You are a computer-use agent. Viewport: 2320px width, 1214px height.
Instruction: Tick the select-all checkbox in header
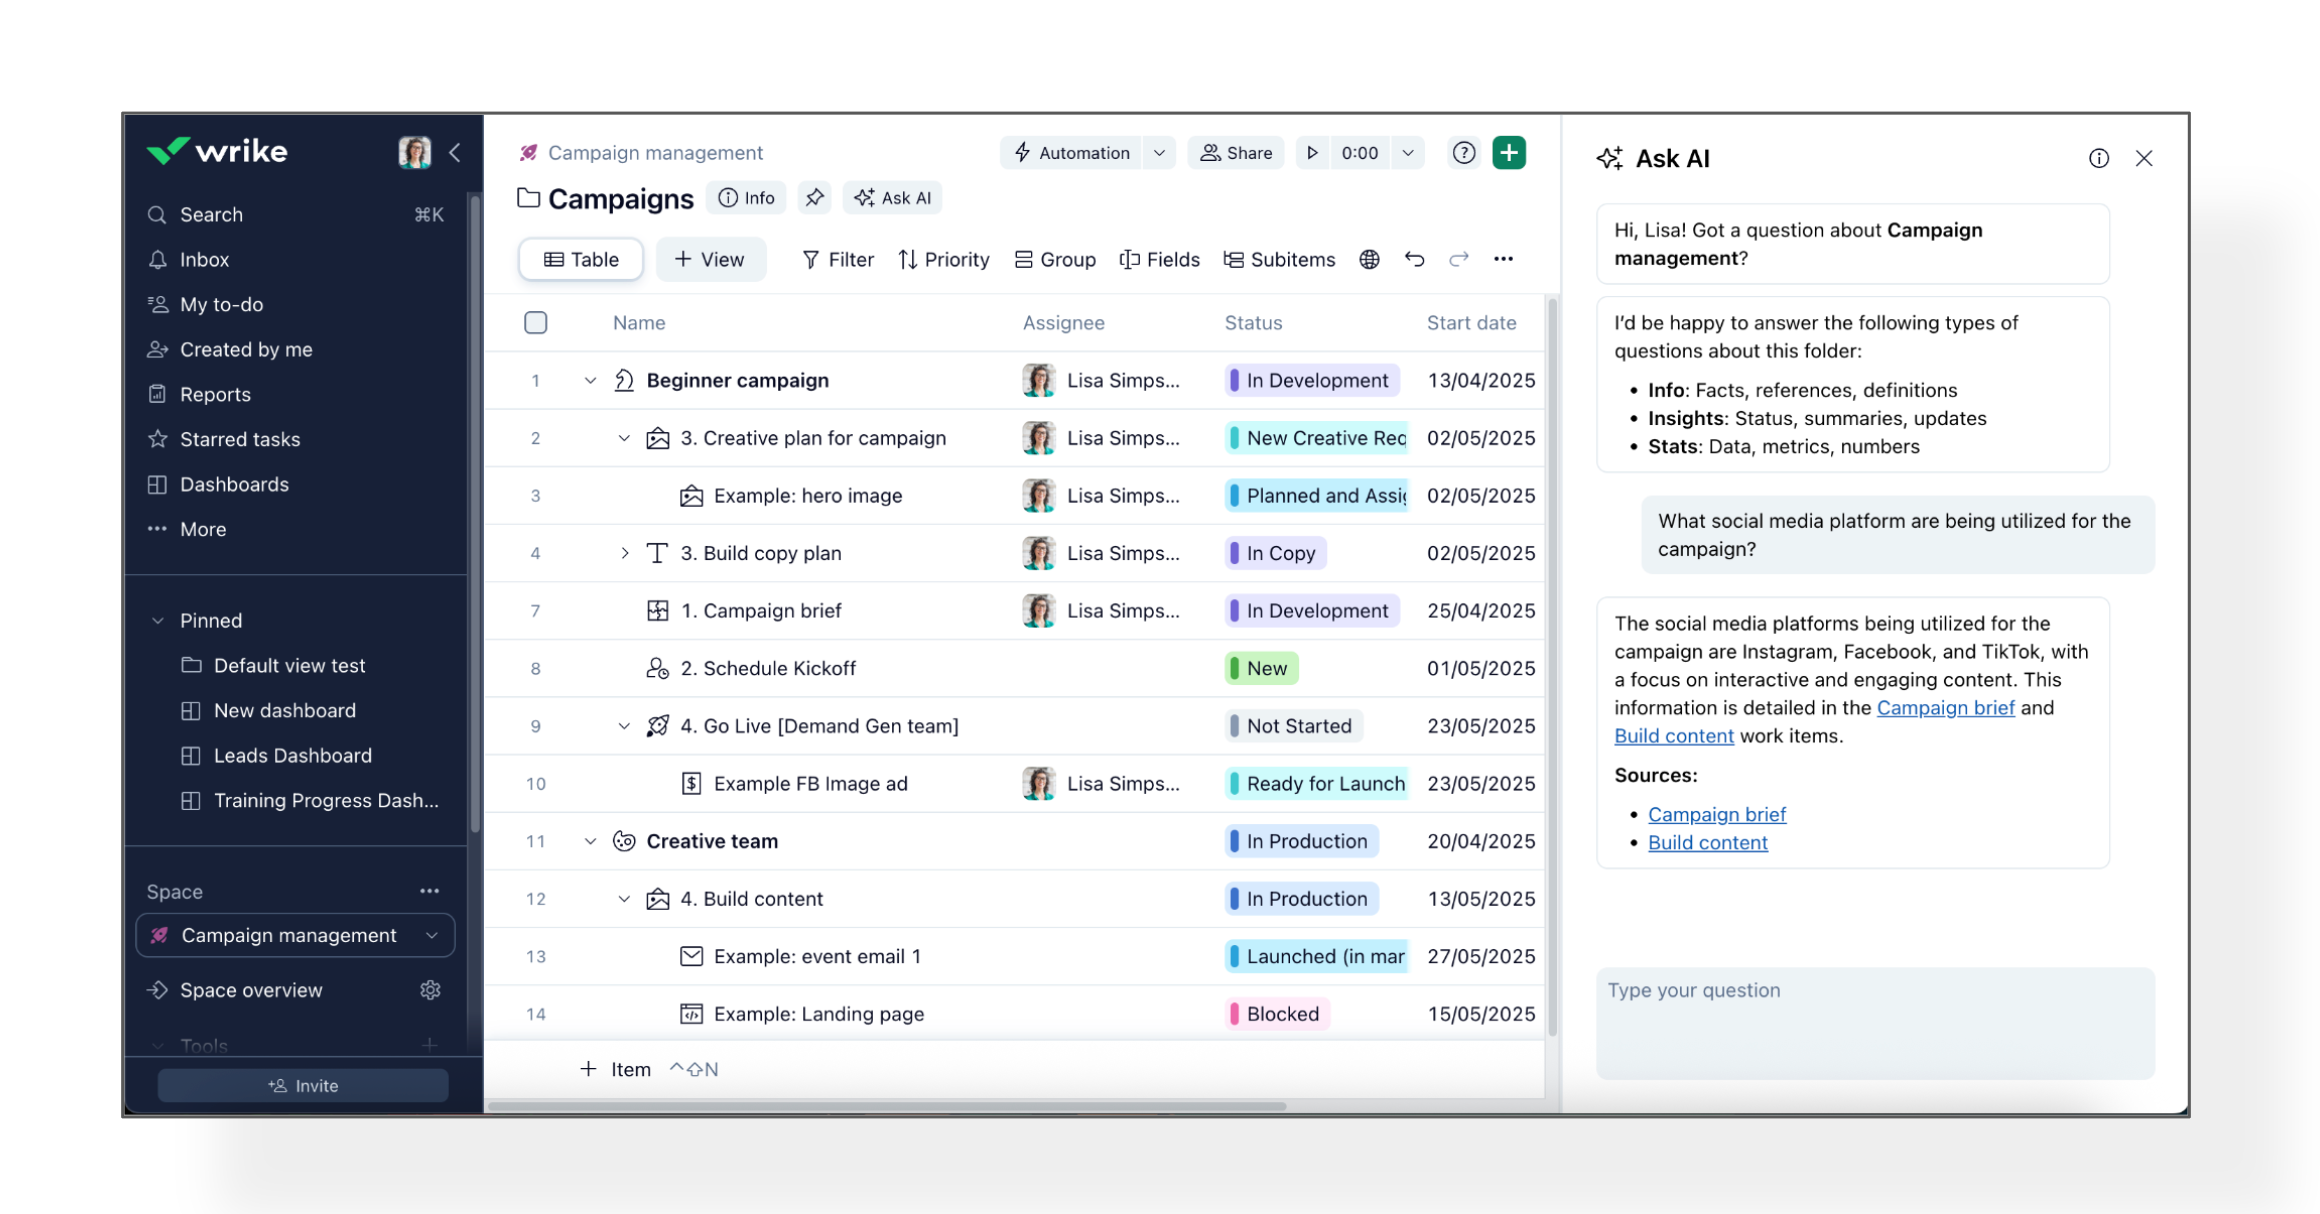point(536,323)
